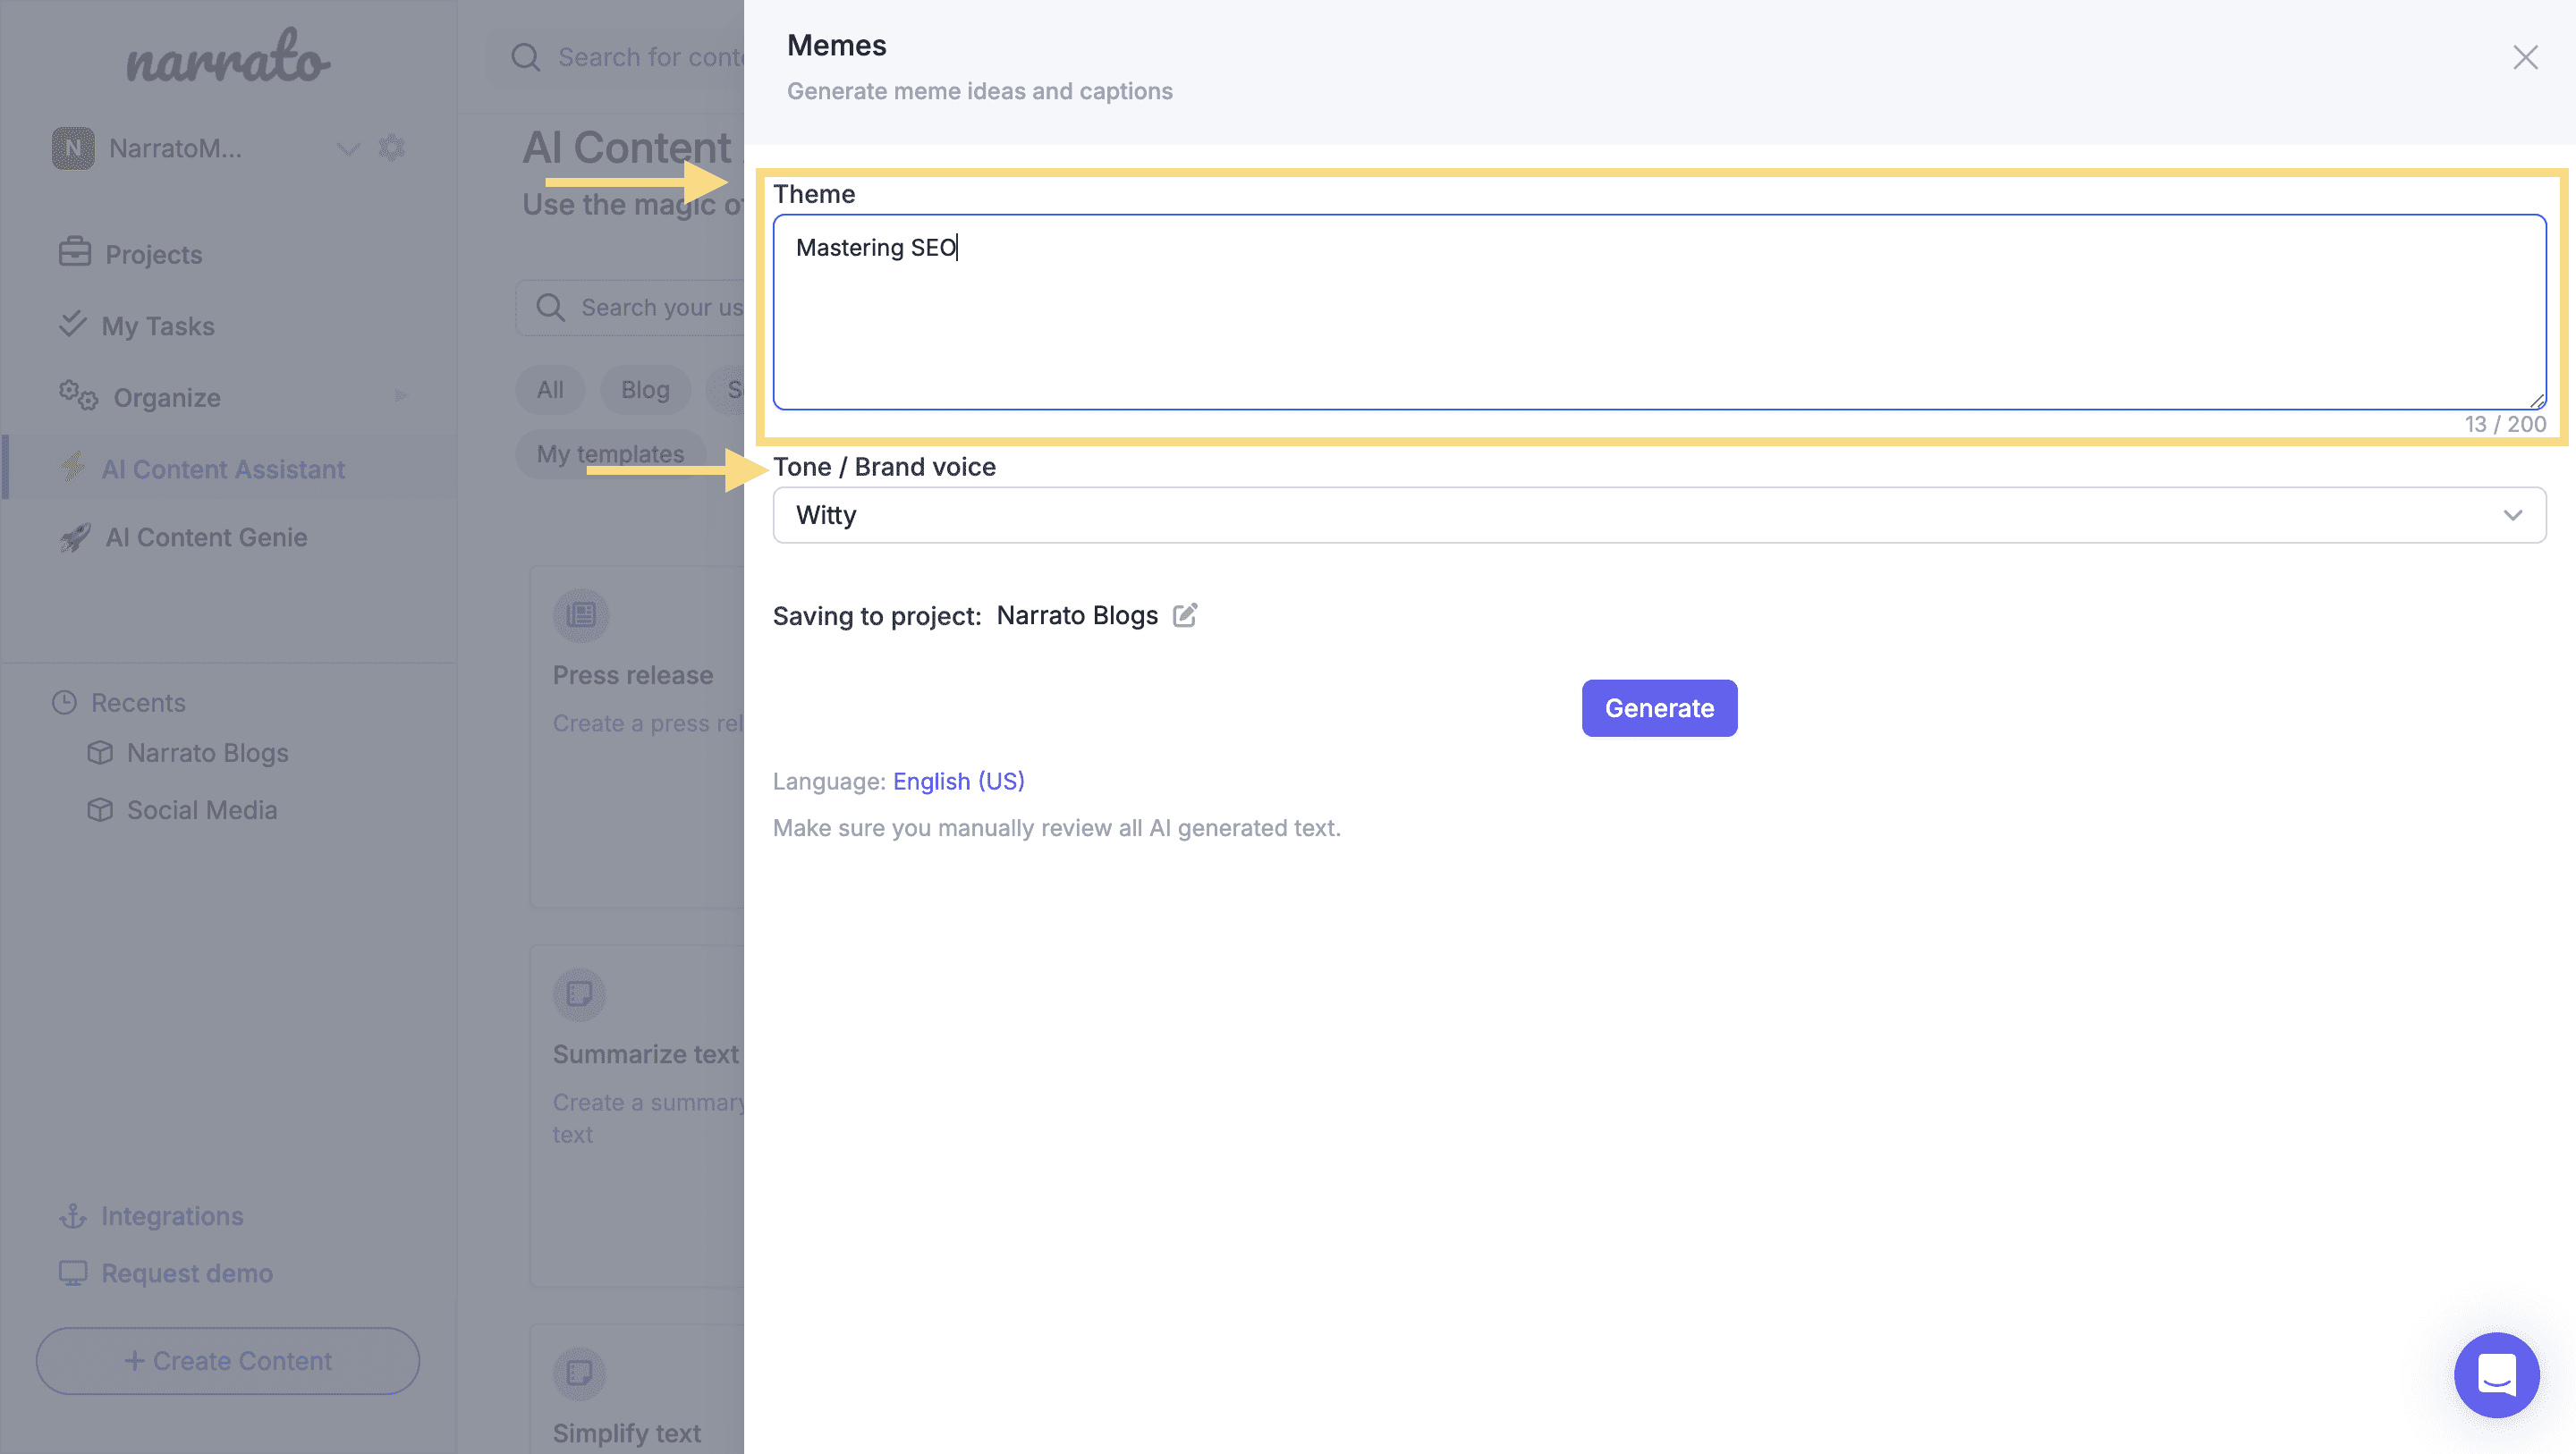Click the Projects briefcase icon
Image resolution: width=2576 pixels, height=1454 pixels.
click(74, 251)
